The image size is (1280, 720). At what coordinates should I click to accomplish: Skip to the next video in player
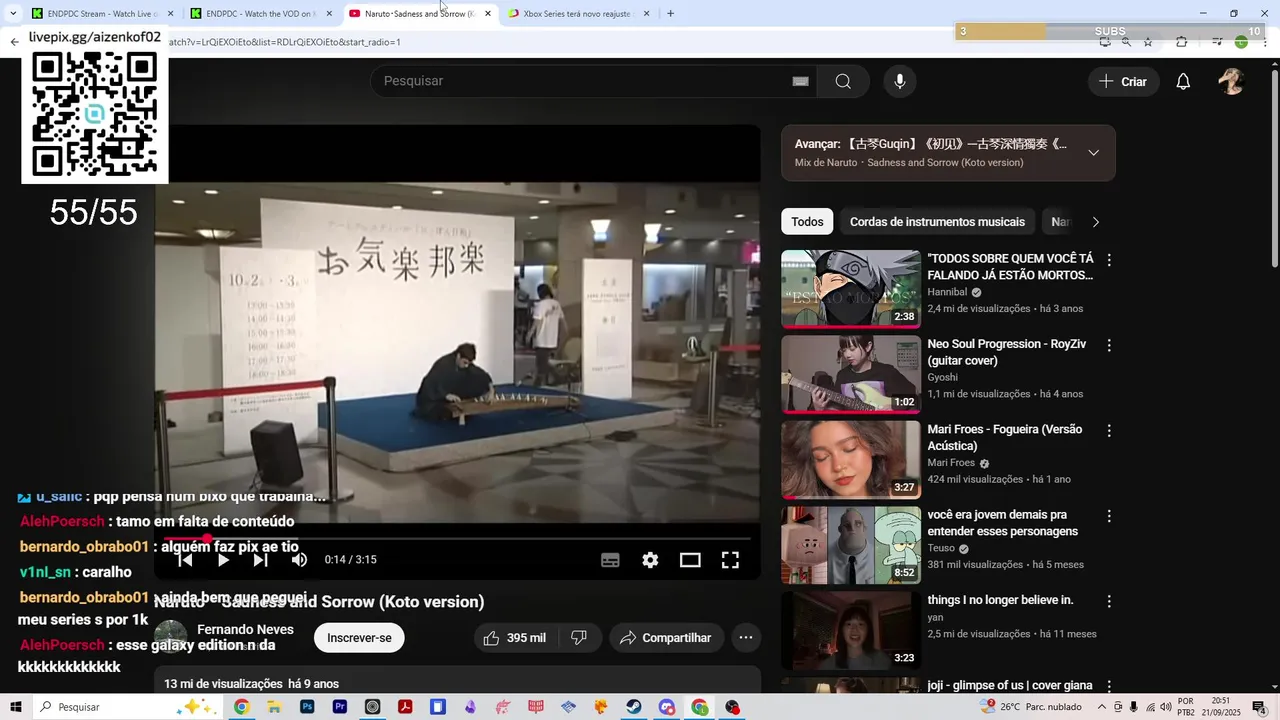click(x=260, y=560)
